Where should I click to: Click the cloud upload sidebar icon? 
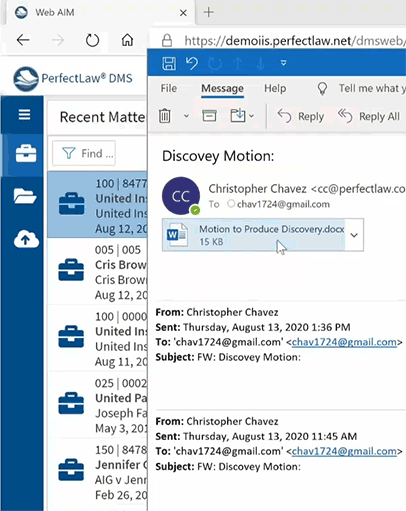[x=26, y=239]
